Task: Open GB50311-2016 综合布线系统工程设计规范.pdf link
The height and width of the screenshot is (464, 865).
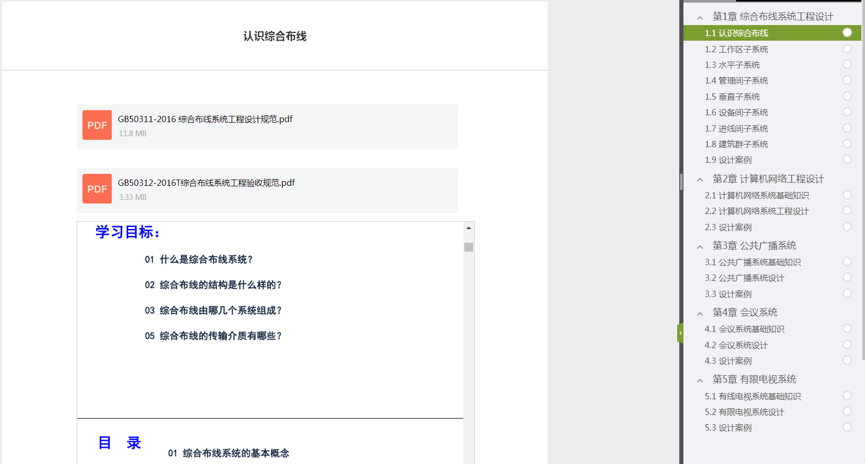Action: point(205,119)
